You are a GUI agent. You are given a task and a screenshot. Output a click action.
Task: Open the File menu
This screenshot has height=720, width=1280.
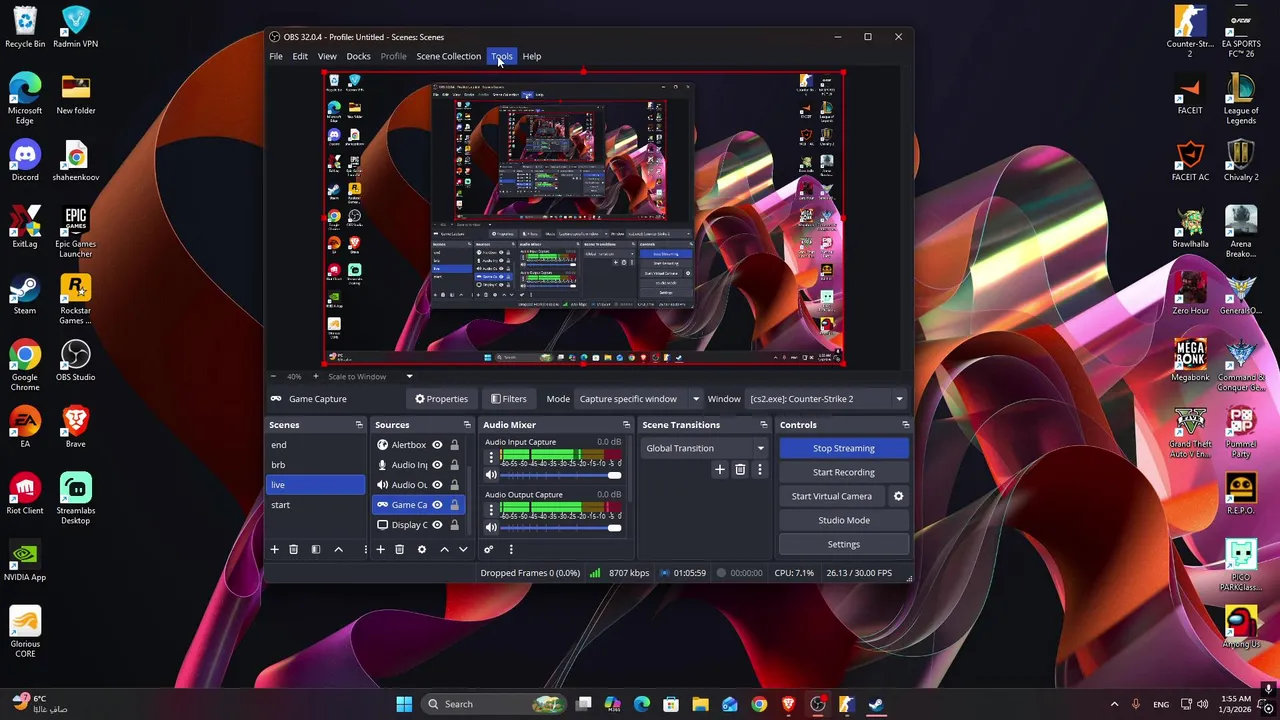[276, 56]
